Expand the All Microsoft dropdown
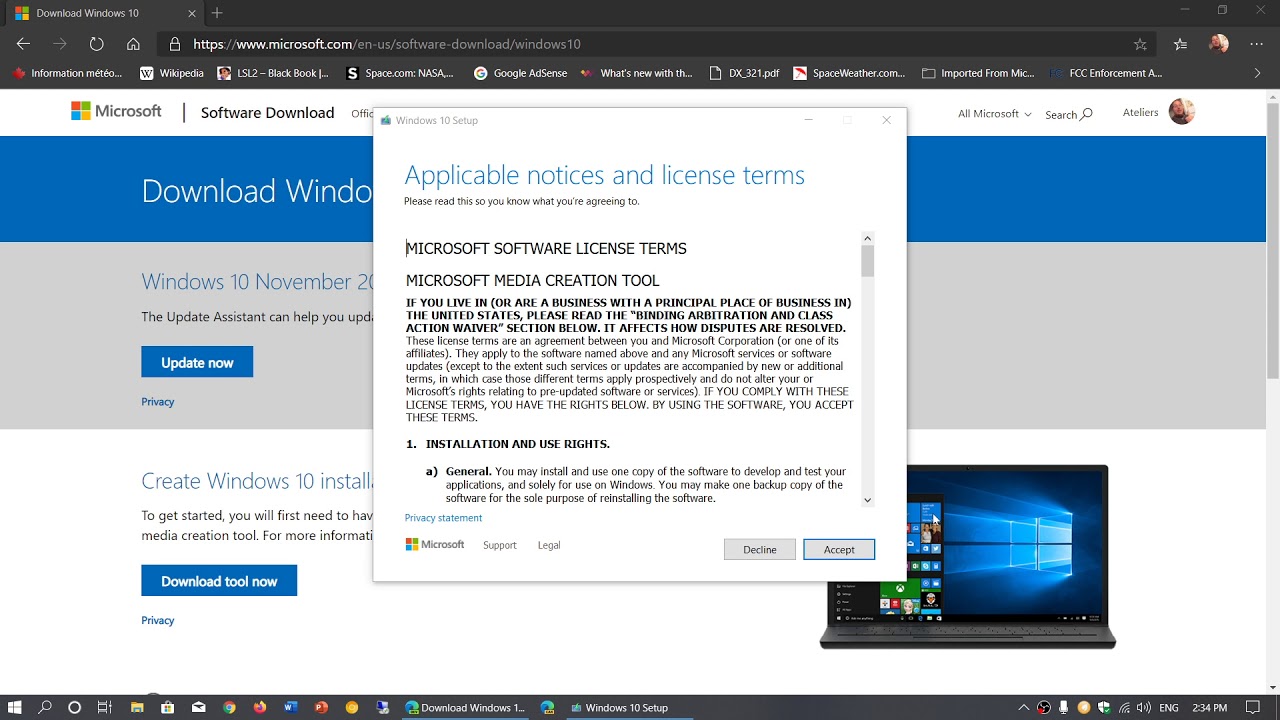 pyautogui.click(x=994, y=114)
